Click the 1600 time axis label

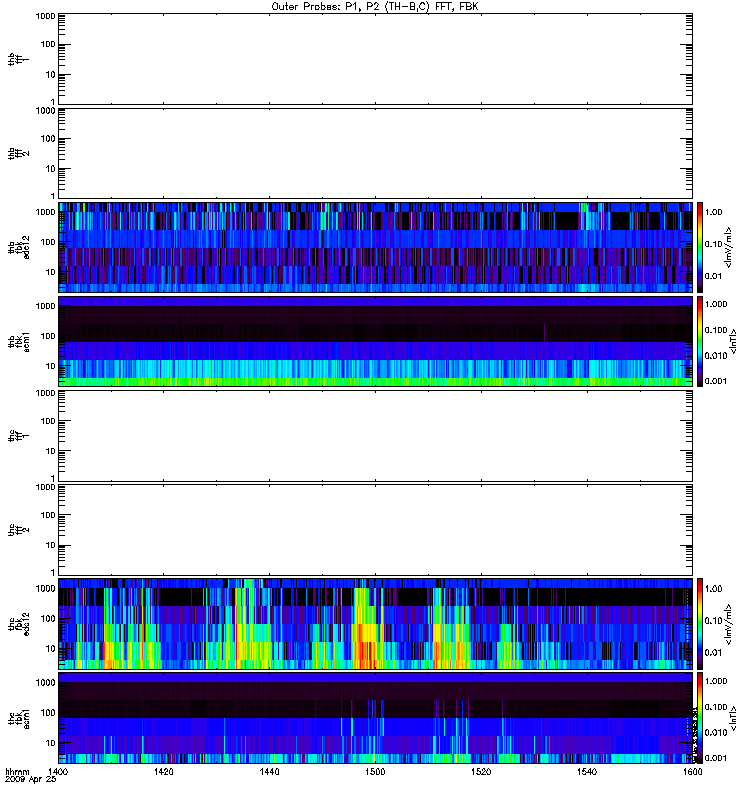pos(692,771)
